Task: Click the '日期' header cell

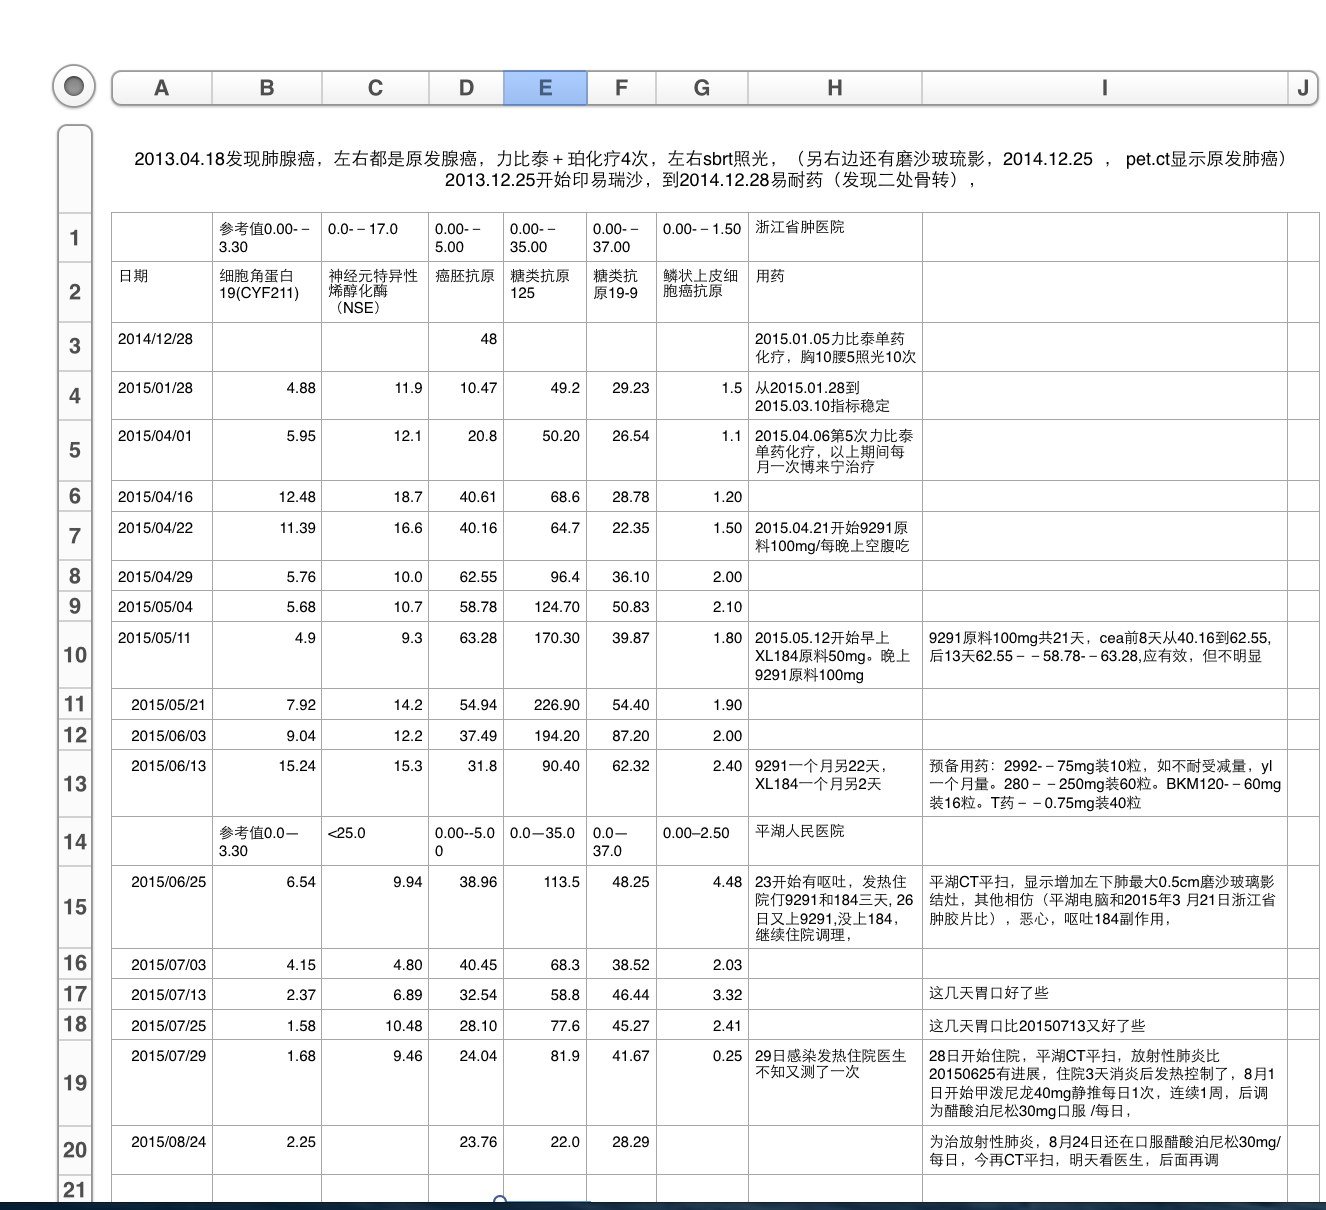Action: 162,292
